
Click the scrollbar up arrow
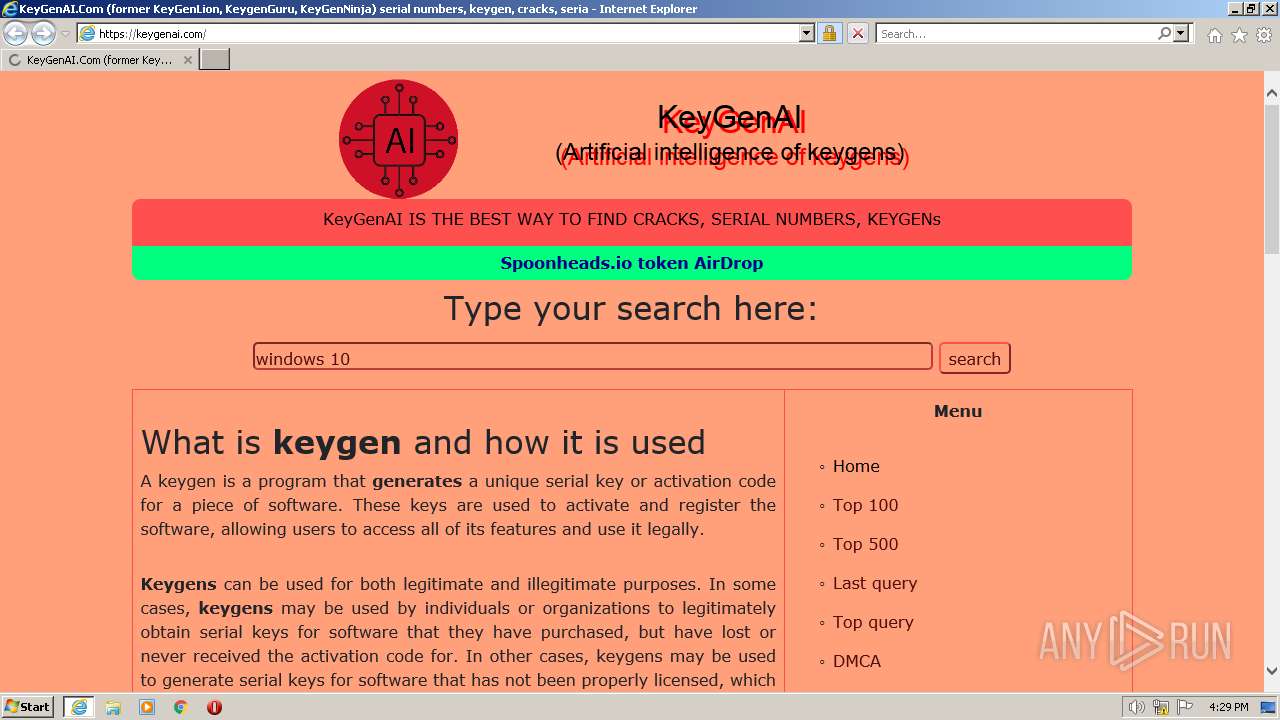point(1272,94)
